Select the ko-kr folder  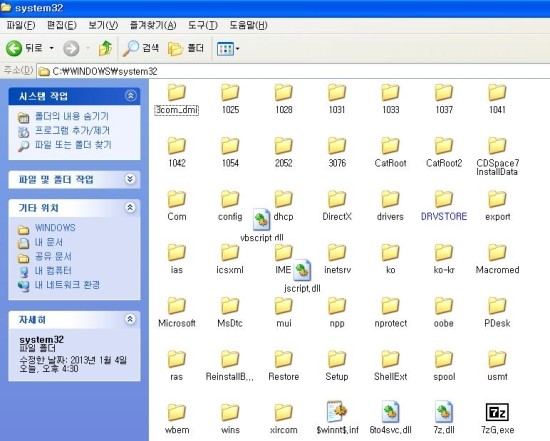click(x=444, y=260)
